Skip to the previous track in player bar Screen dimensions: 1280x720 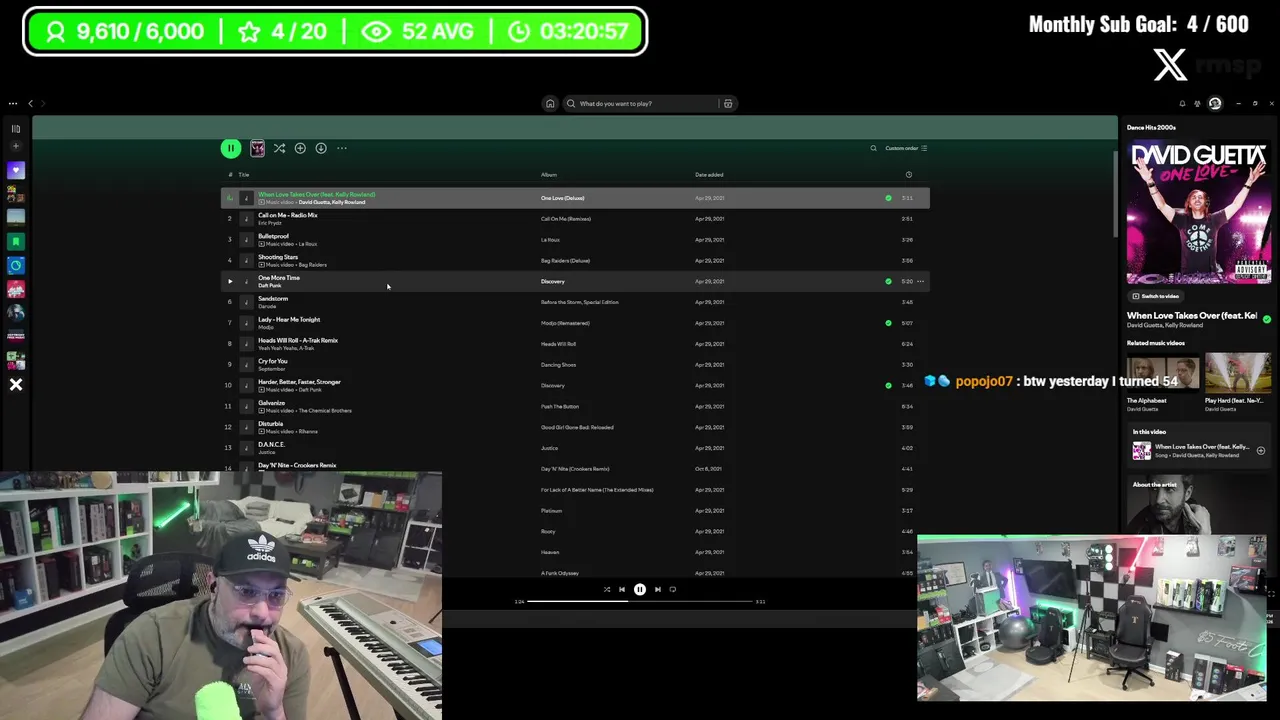click(x=622, y=589)
